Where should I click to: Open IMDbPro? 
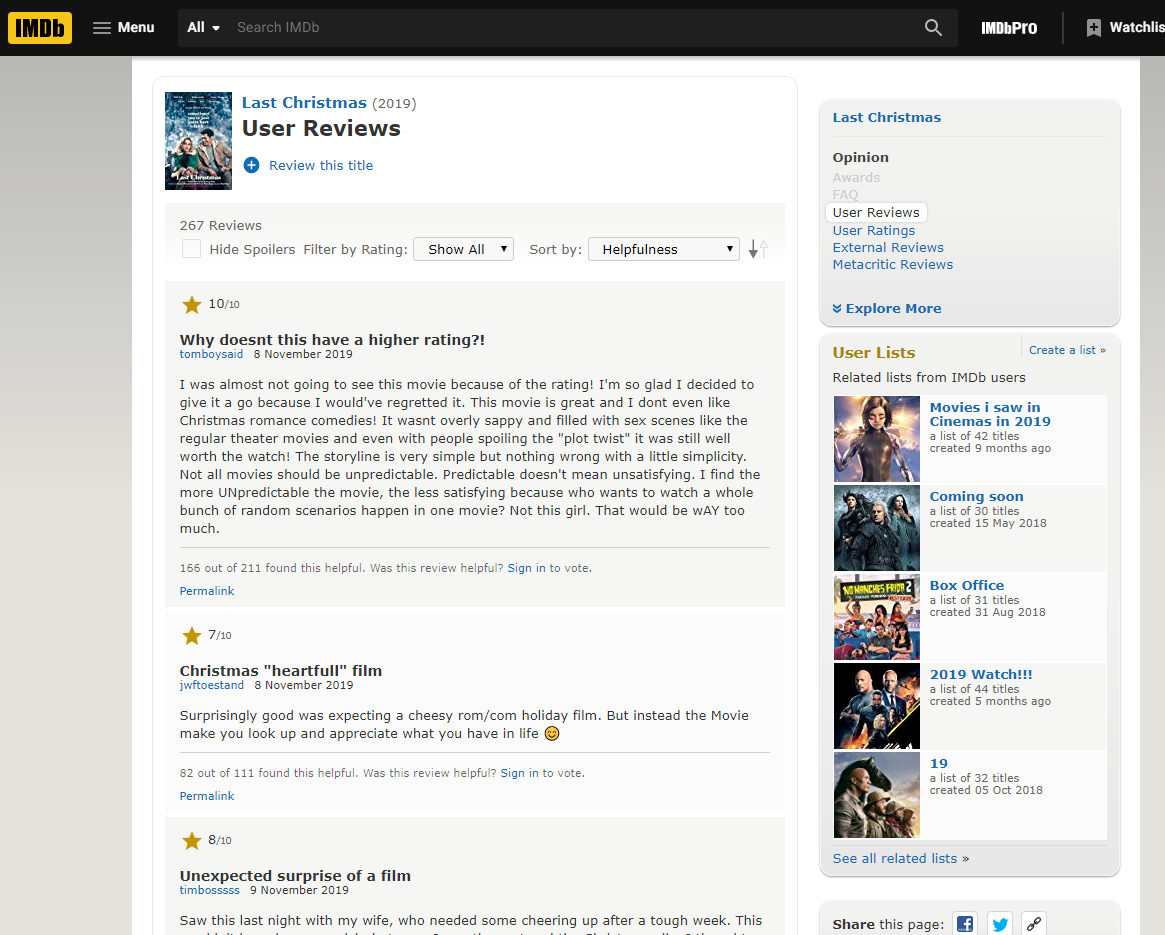pyautogui.click(x=1008, y=28)
